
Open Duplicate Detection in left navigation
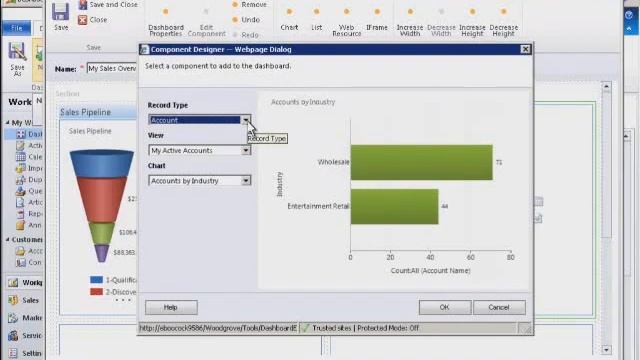29,180
